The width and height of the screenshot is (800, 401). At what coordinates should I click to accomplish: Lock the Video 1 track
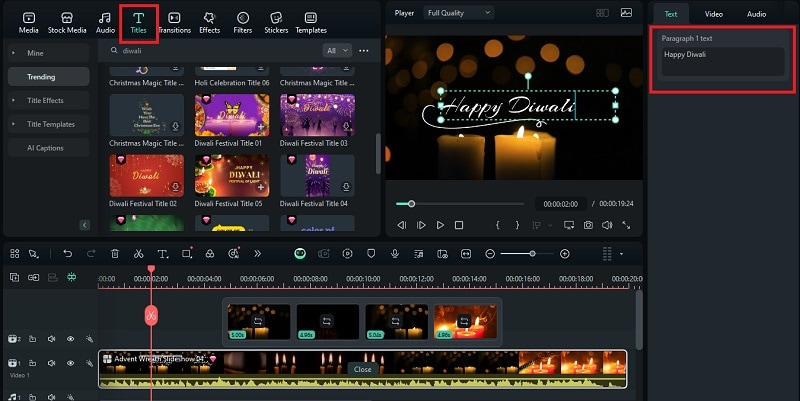(32, 363)
